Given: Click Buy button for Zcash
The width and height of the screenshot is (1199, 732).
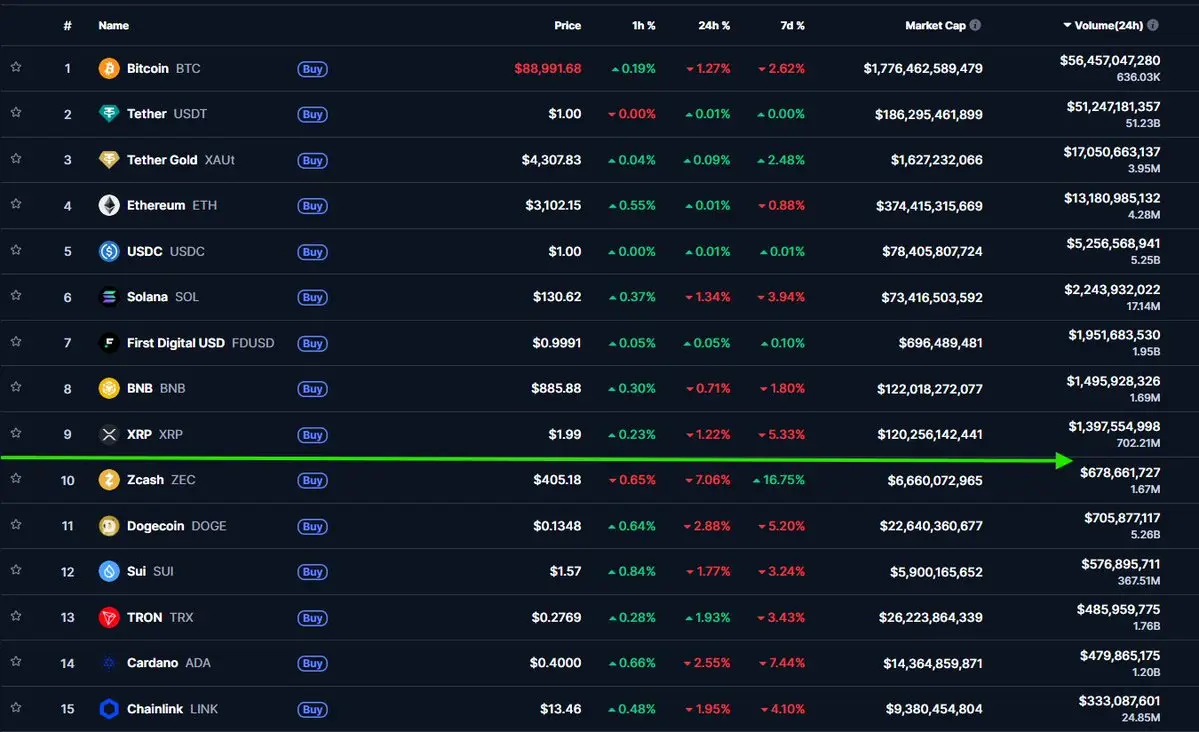Looking at the screenshot, I should pos(312,480).
